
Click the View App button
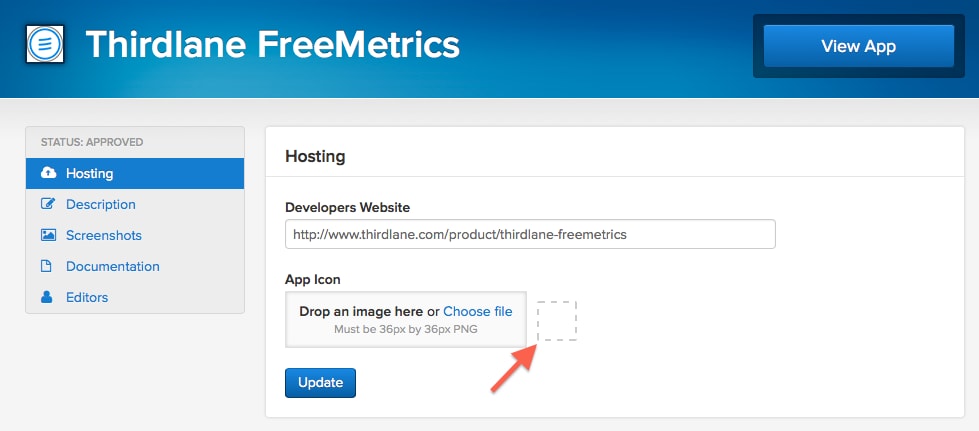tap(858, 46)
